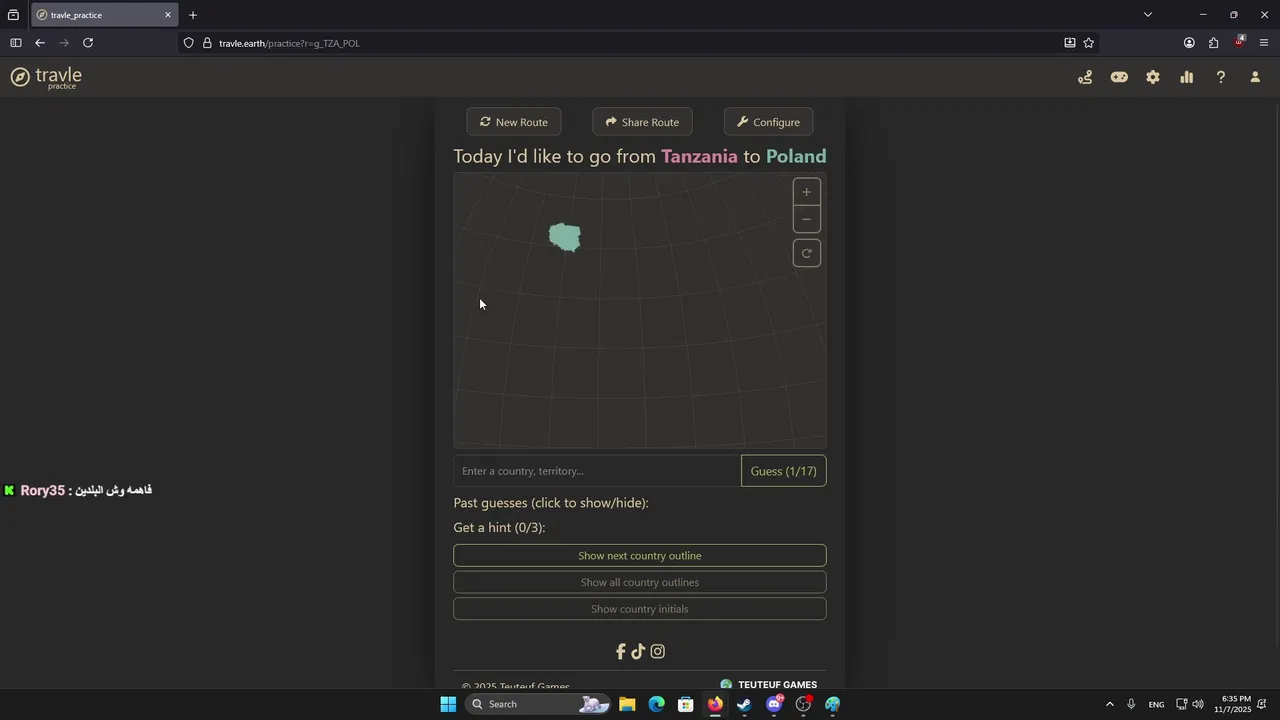Viewport: 1280px width, 720px height.
Task: Bookmark this page with star icon
Action: (1089, 43)
